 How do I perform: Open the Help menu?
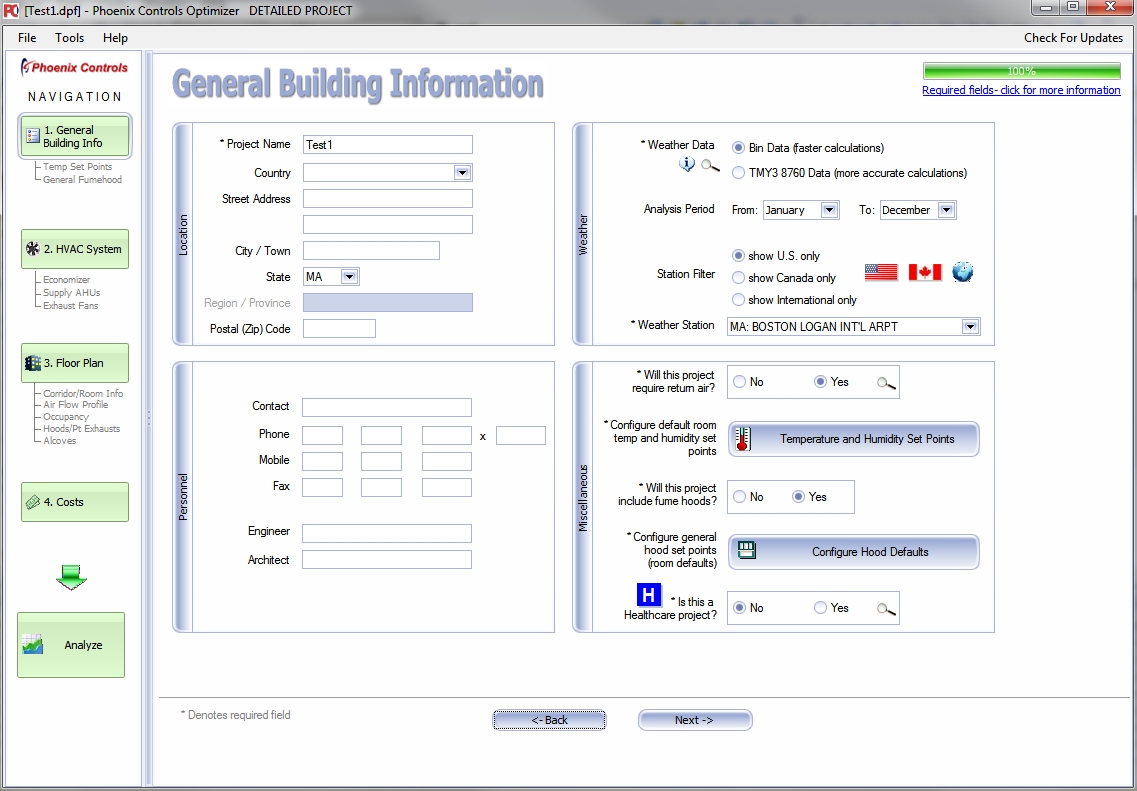tap(115, 38)
